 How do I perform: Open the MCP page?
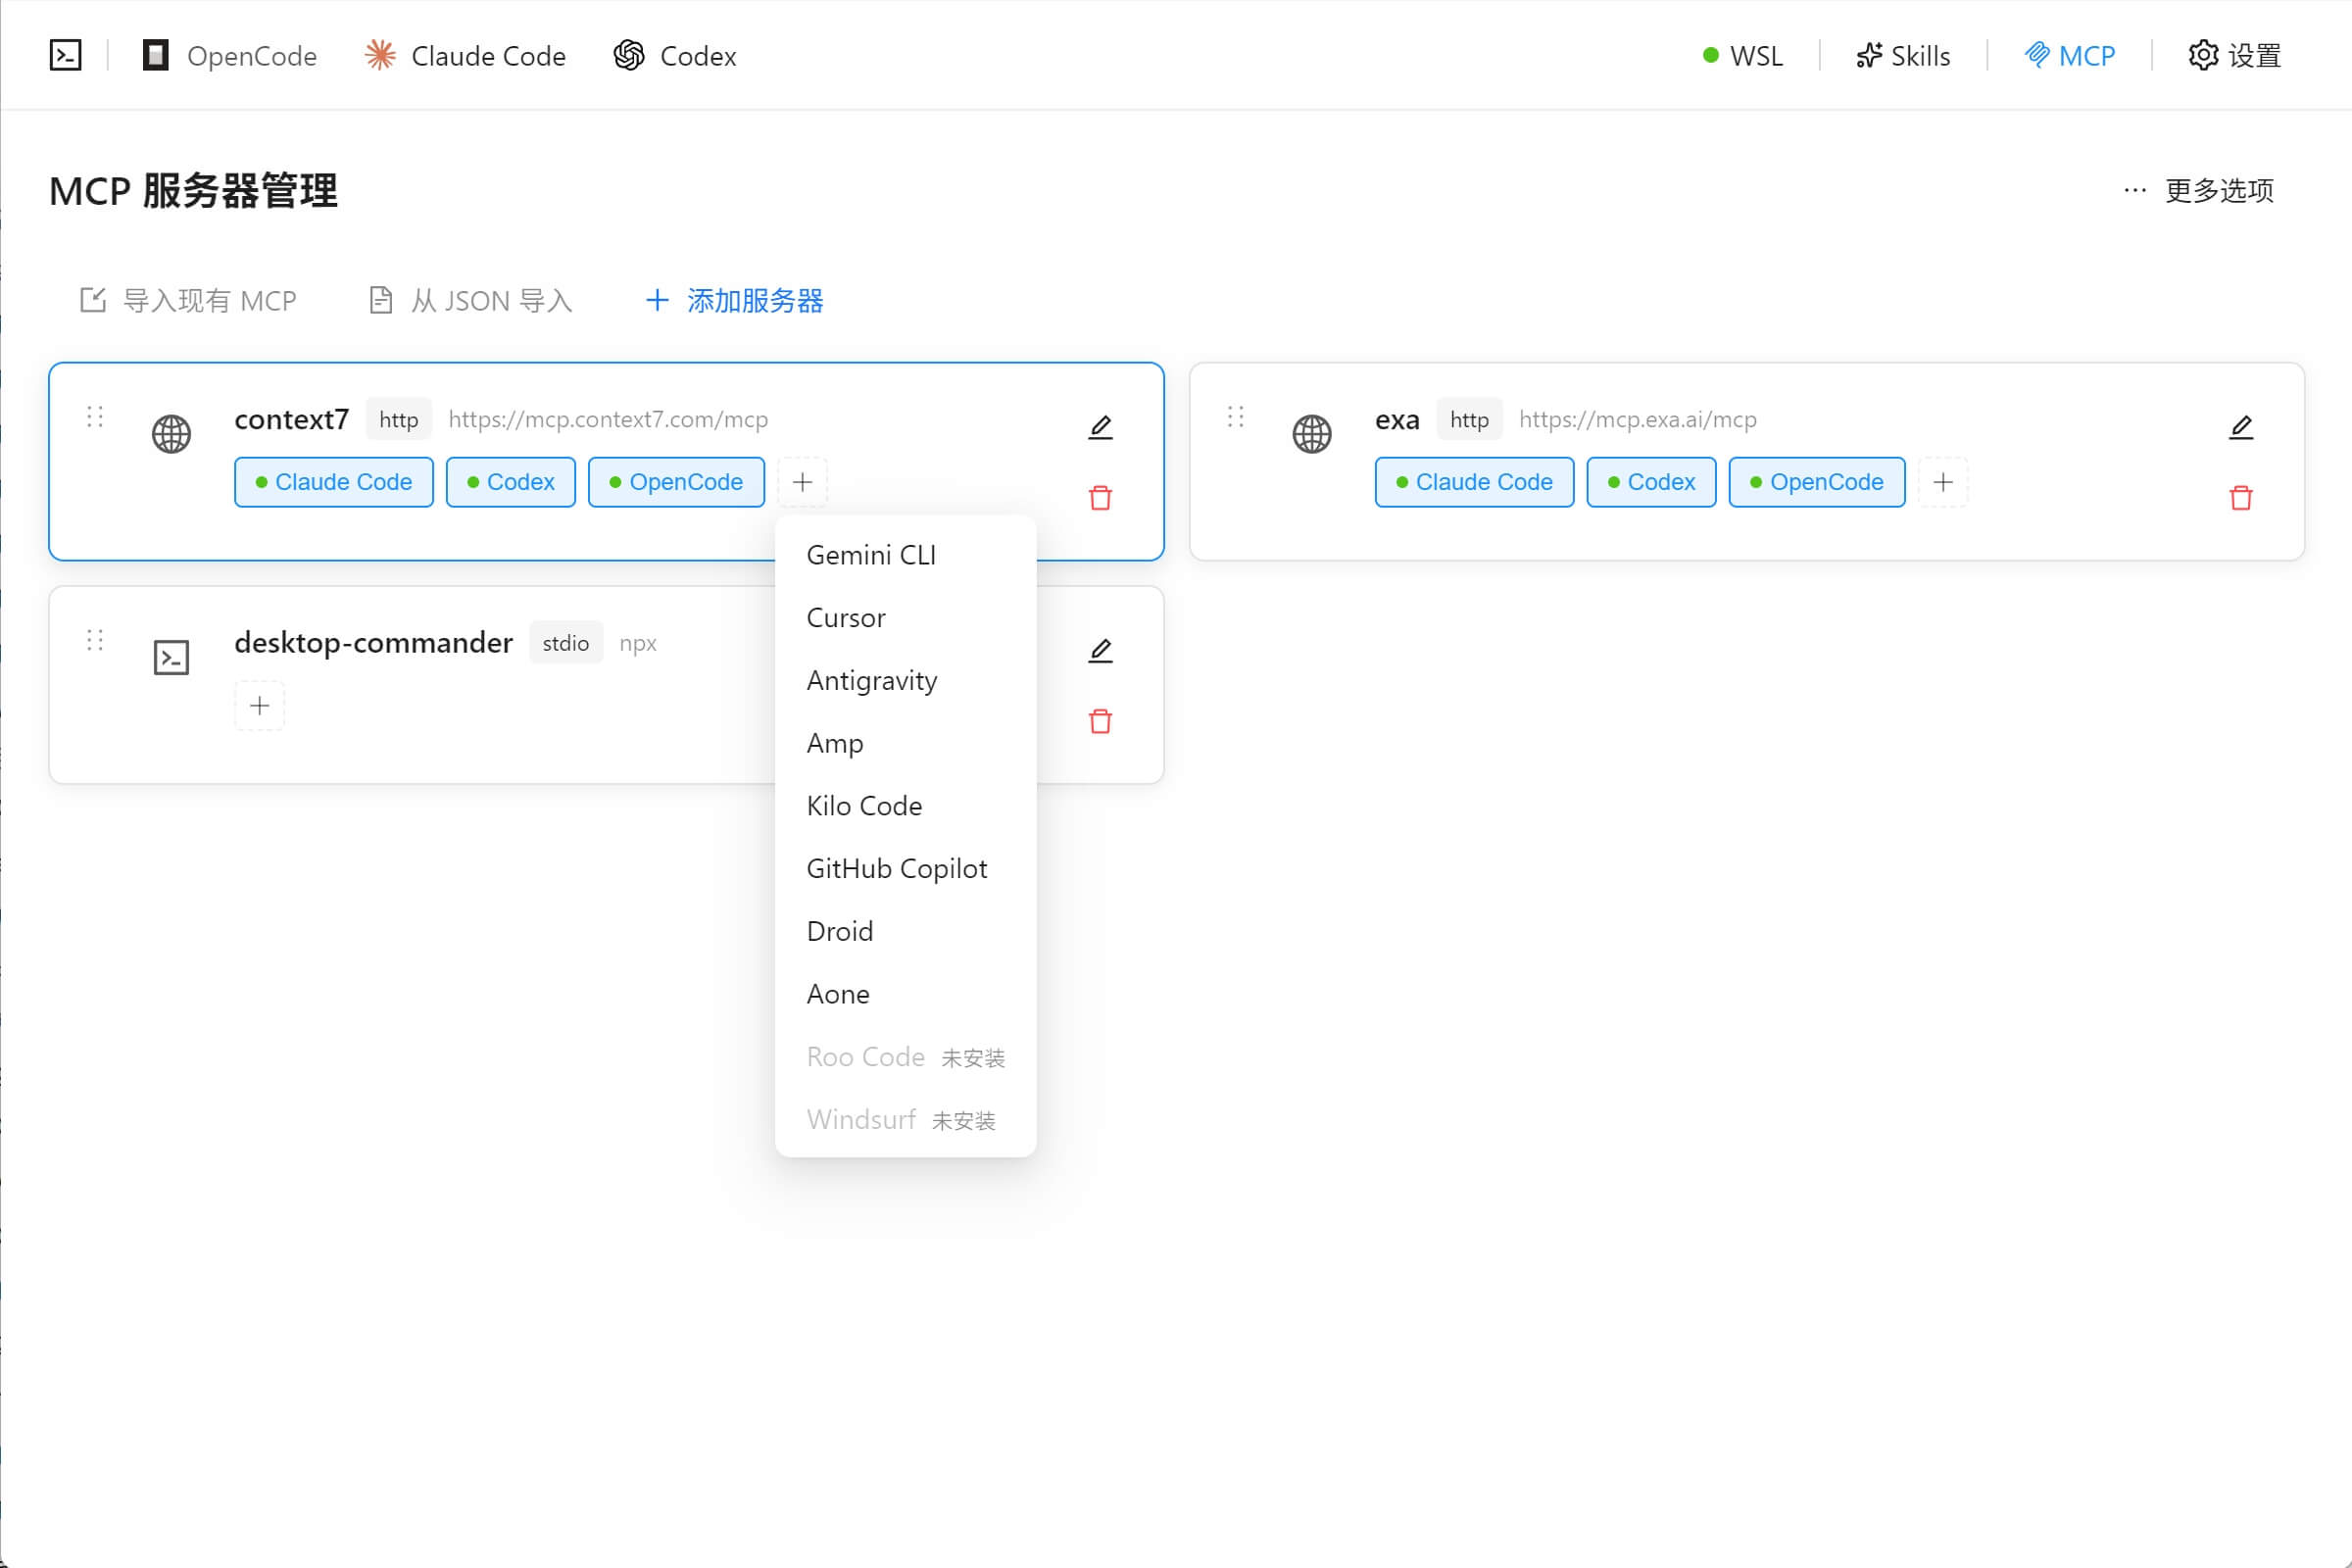2070,55
